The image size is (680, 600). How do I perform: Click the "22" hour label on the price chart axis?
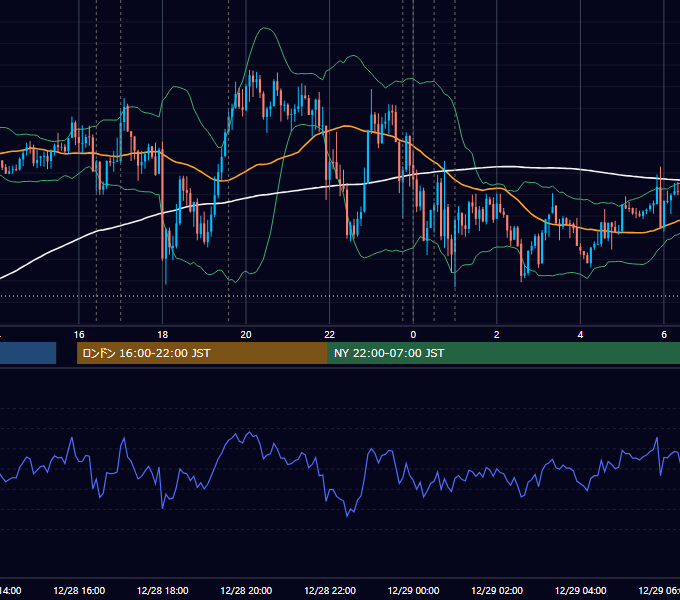coord(330,335)
